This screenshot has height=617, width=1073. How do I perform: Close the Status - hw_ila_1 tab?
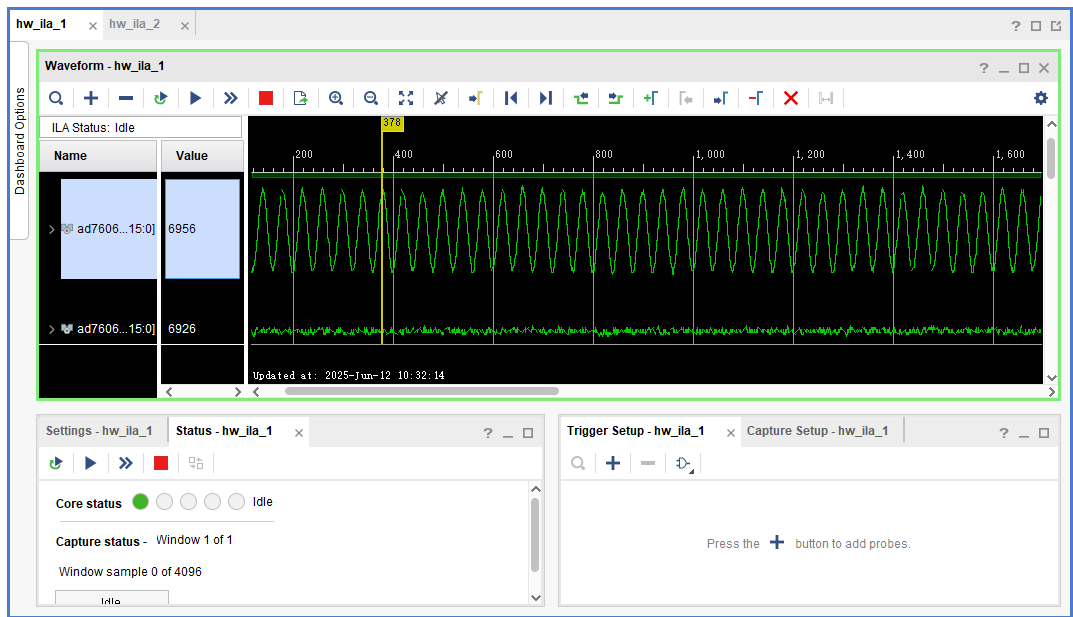click(299, 433)
